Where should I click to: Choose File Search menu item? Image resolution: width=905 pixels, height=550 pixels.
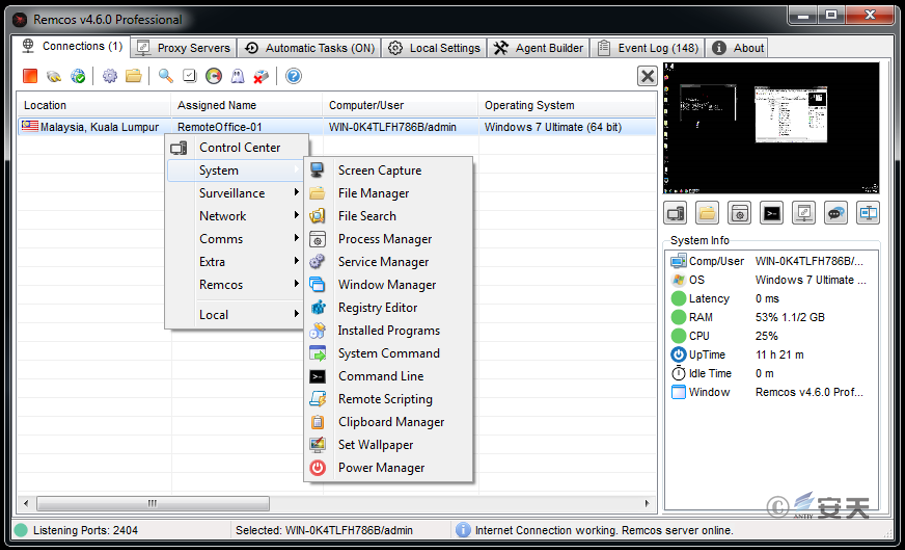(388, 216)
